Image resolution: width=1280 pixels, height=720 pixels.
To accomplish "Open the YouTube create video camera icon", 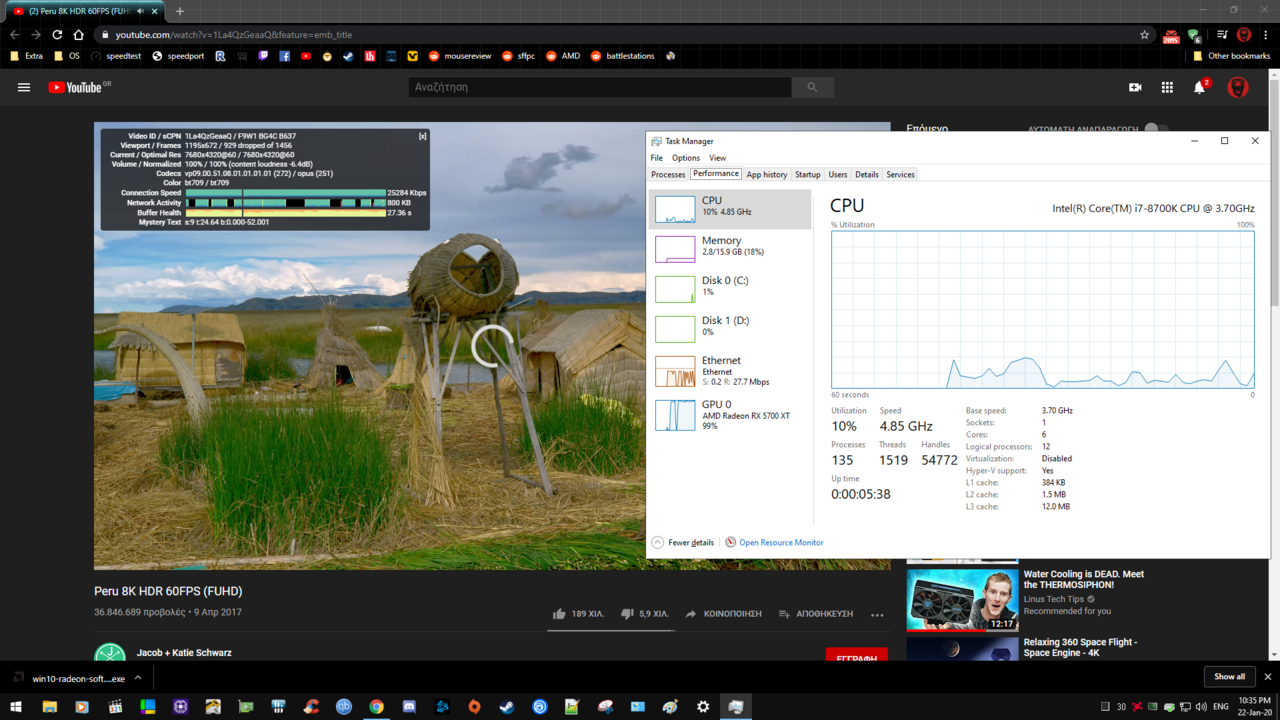I will click(1135, 87).
